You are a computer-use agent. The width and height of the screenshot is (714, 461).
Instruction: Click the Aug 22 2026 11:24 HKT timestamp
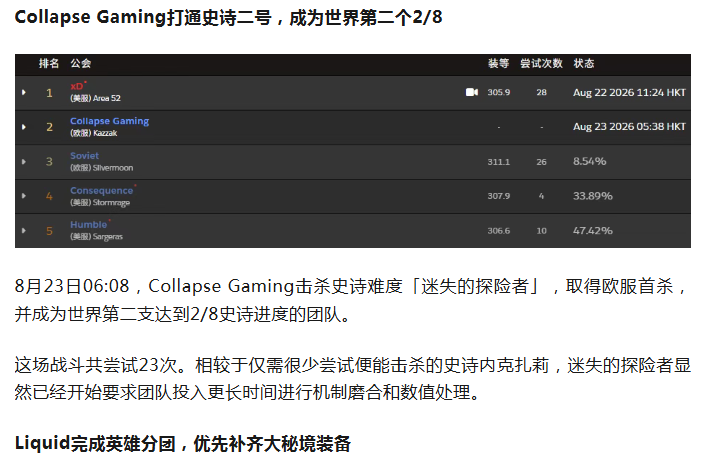[629, 92]
